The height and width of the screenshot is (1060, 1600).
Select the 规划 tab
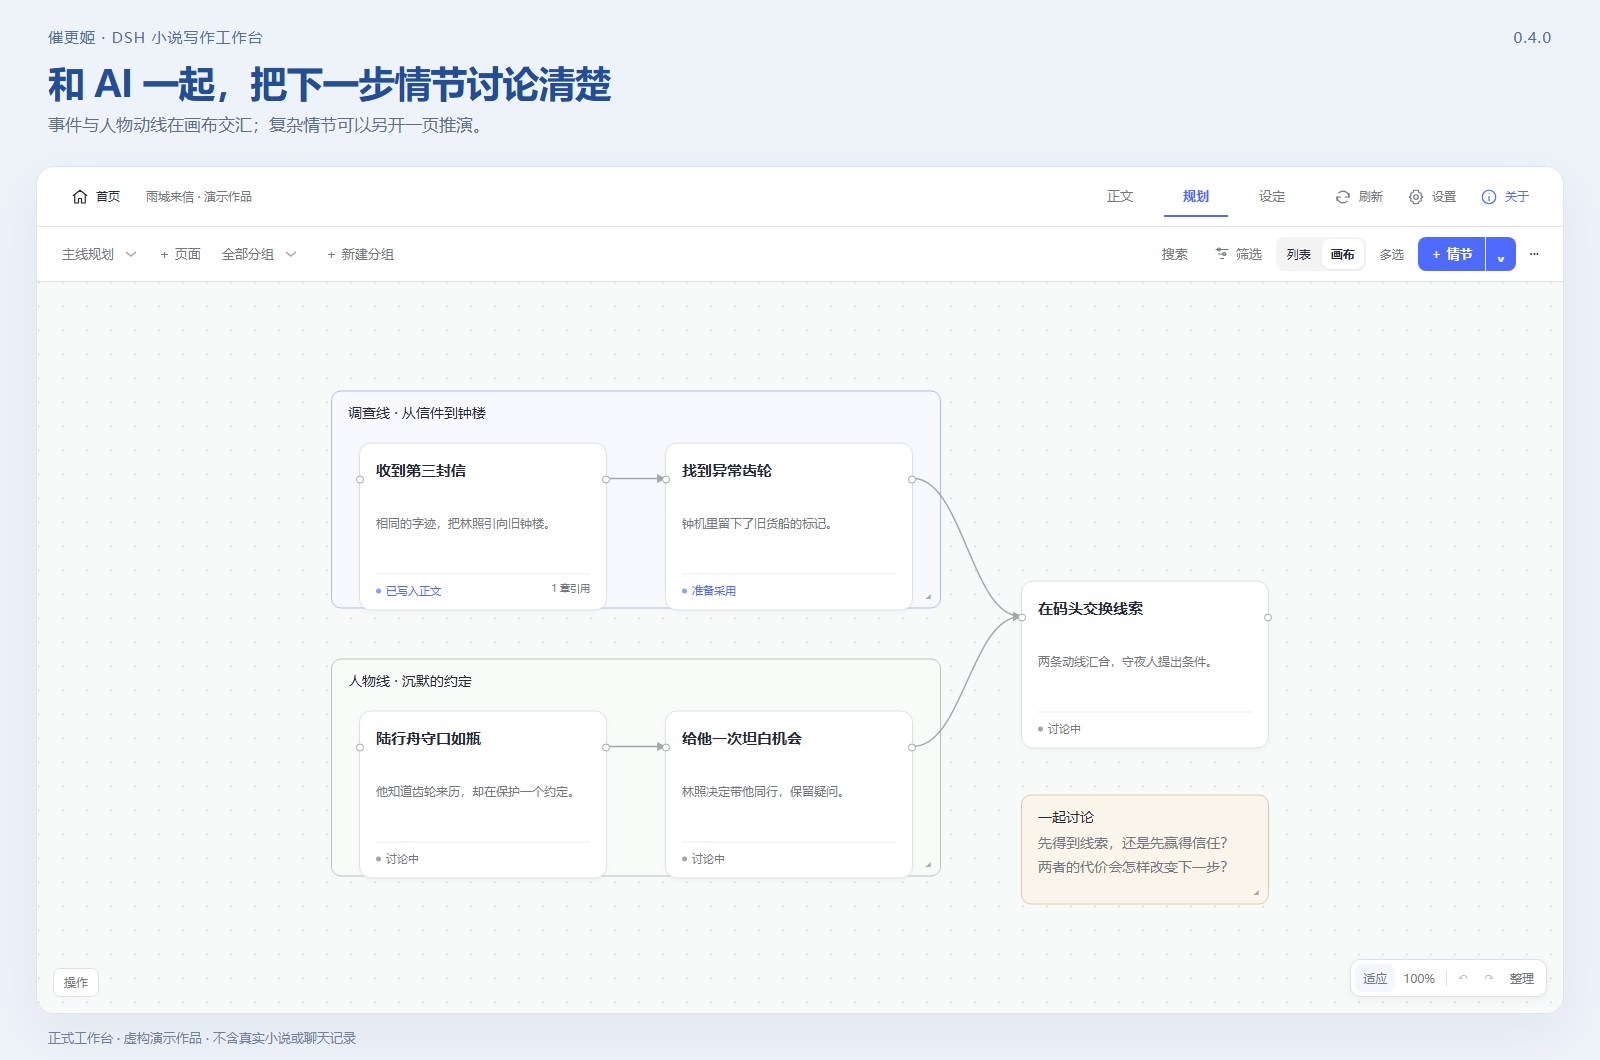(1196, 197)
